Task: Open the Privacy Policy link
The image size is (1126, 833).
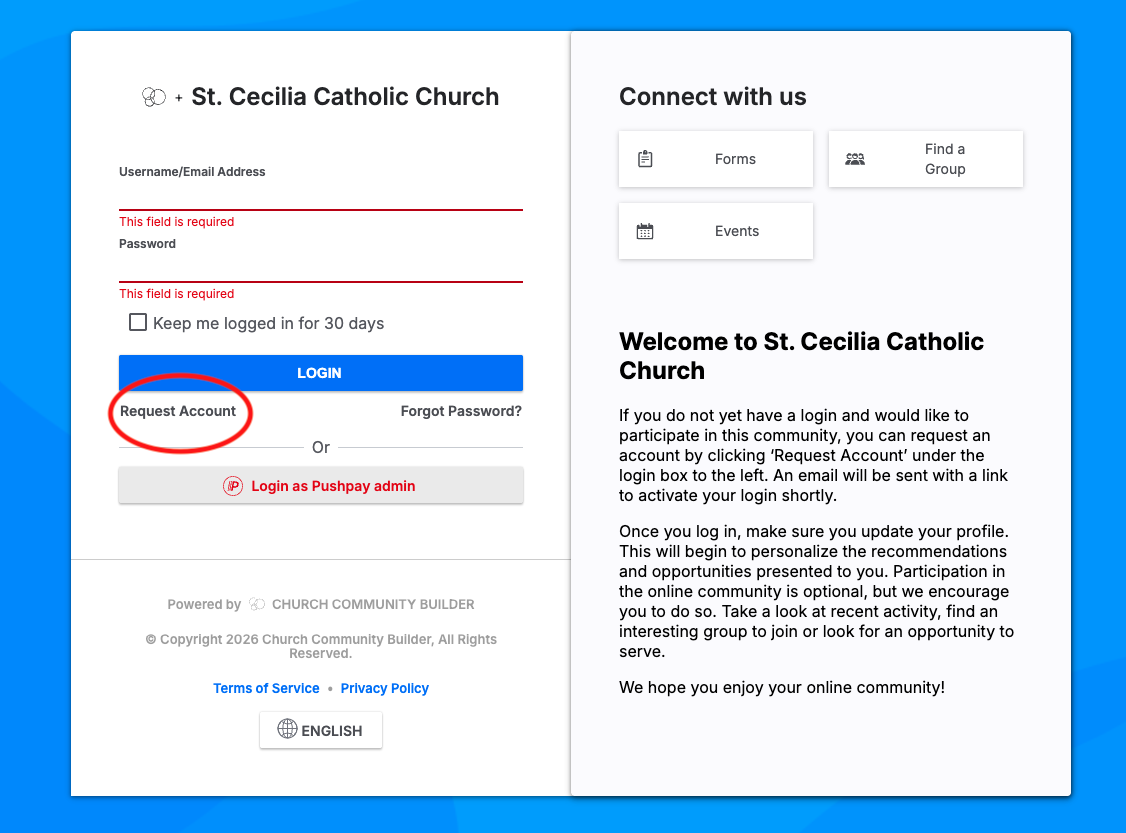Action: pyautogui.click(x=384, y=688)
